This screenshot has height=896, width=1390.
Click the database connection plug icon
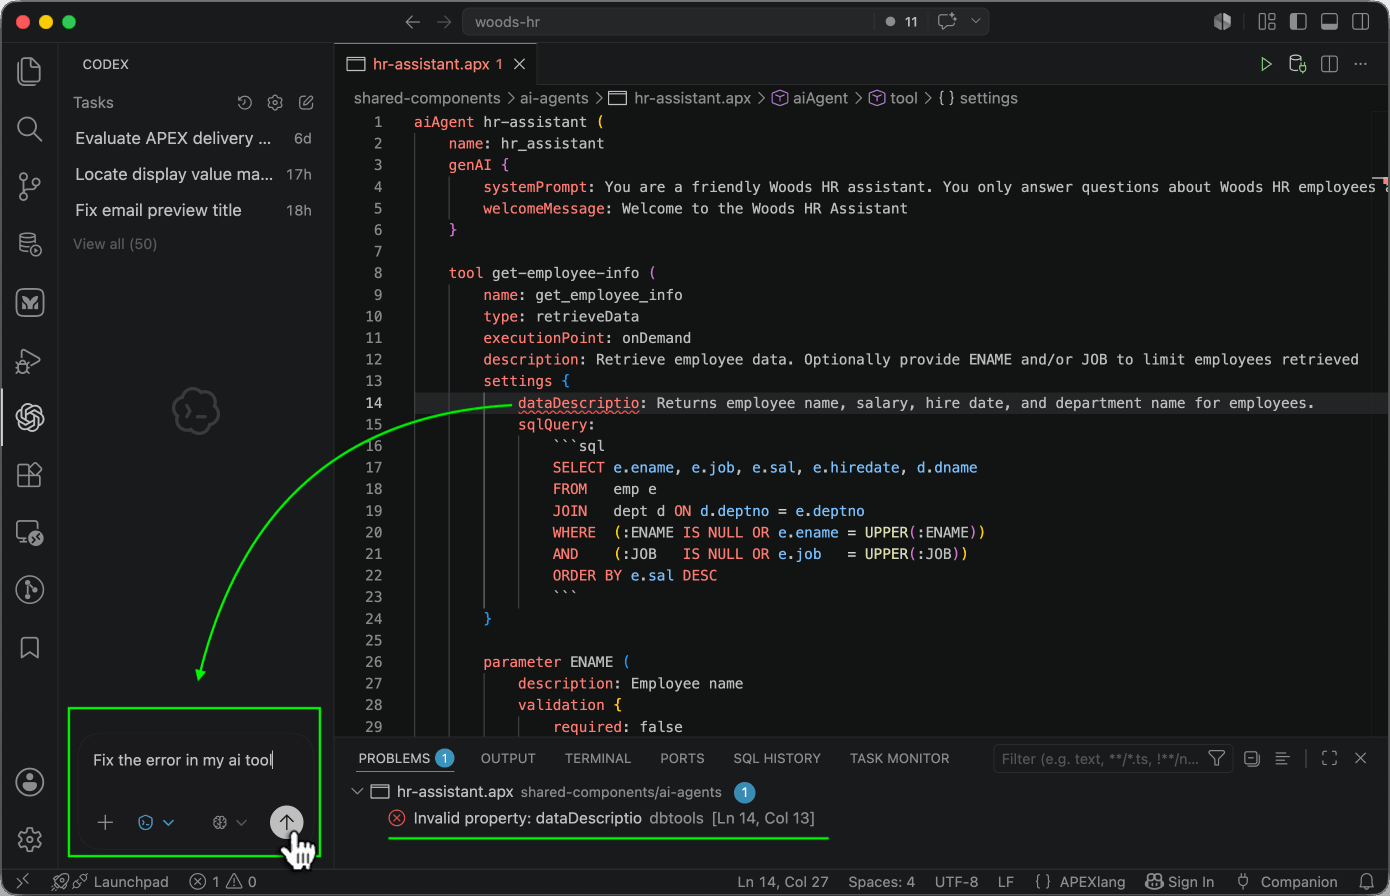coord(1297,64)
